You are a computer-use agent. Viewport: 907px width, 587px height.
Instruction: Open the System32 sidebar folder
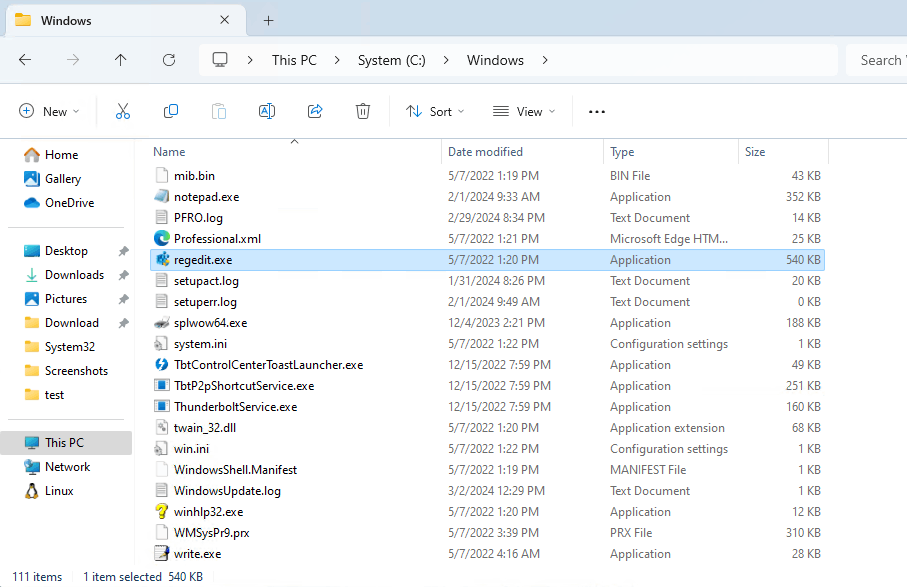coord(60,347)
